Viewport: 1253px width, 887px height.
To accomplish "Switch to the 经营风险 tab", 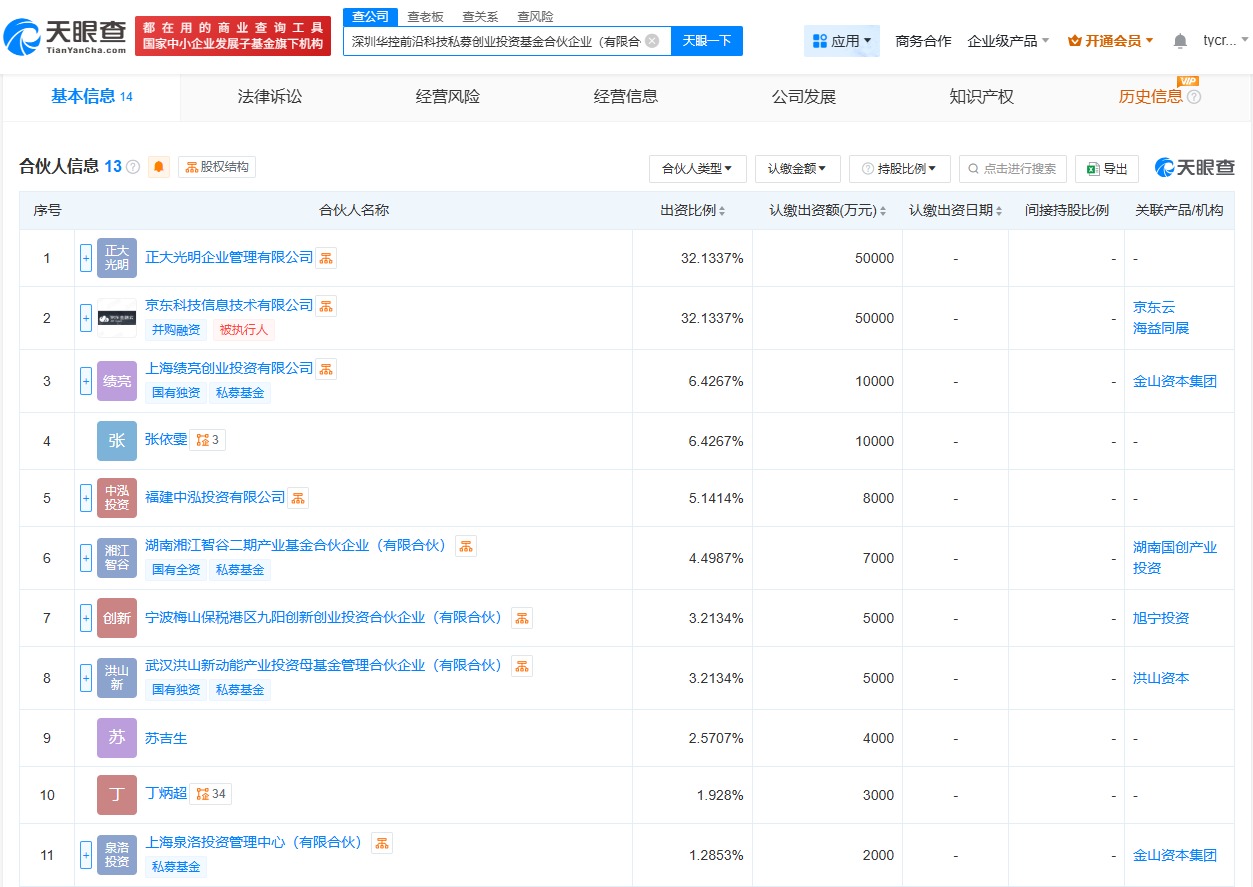I will tap(448, 97).
